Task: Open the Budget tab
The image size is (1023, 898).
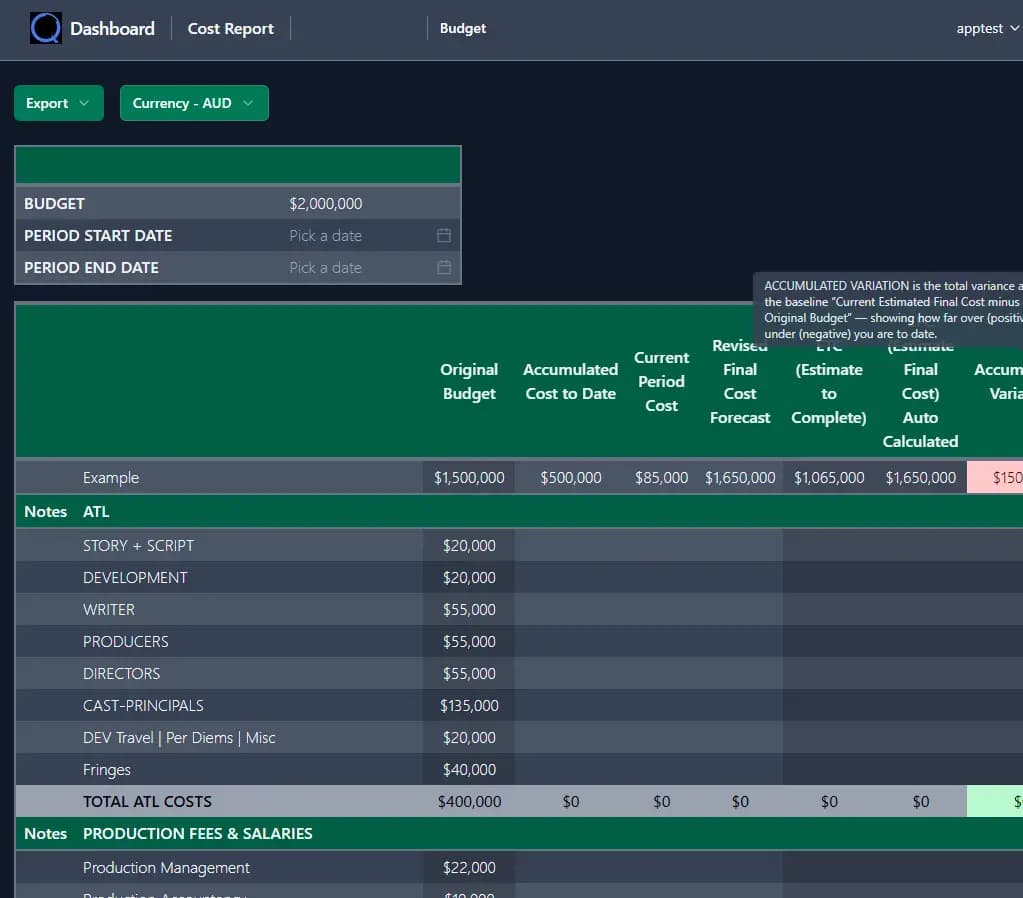Action: 463,28
